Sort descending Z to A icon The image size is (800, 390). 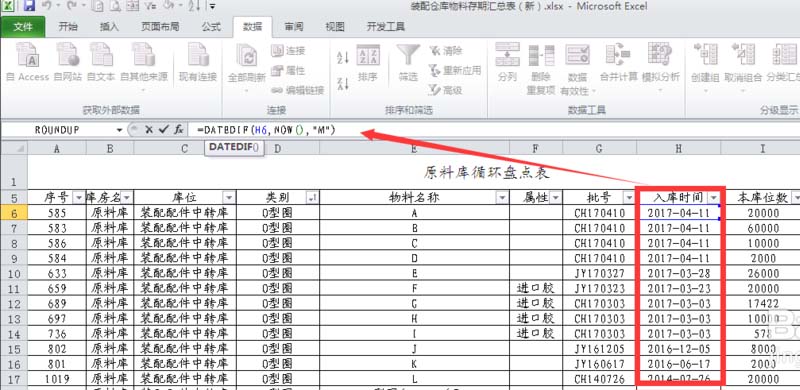[x=343, y=83]
